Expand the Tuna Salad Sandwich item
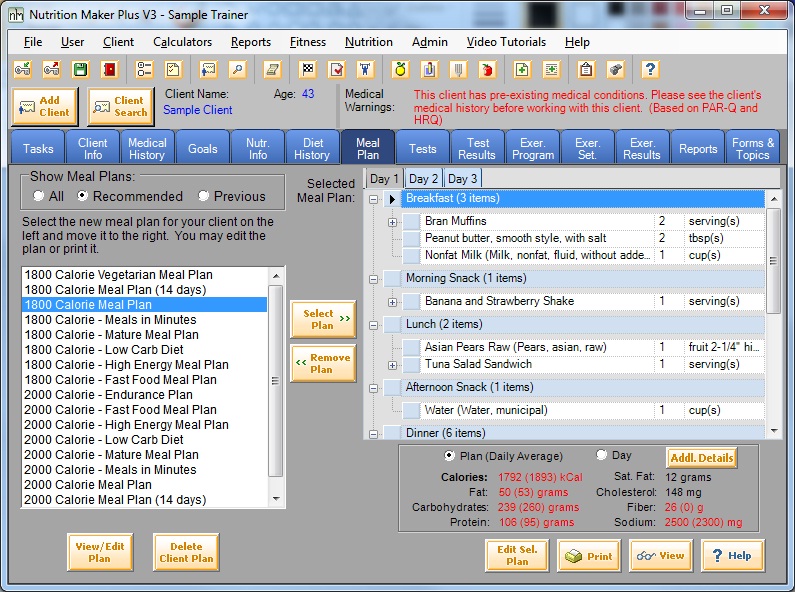Viewport: 795px width, 592px height. click(x=392, y=365)
